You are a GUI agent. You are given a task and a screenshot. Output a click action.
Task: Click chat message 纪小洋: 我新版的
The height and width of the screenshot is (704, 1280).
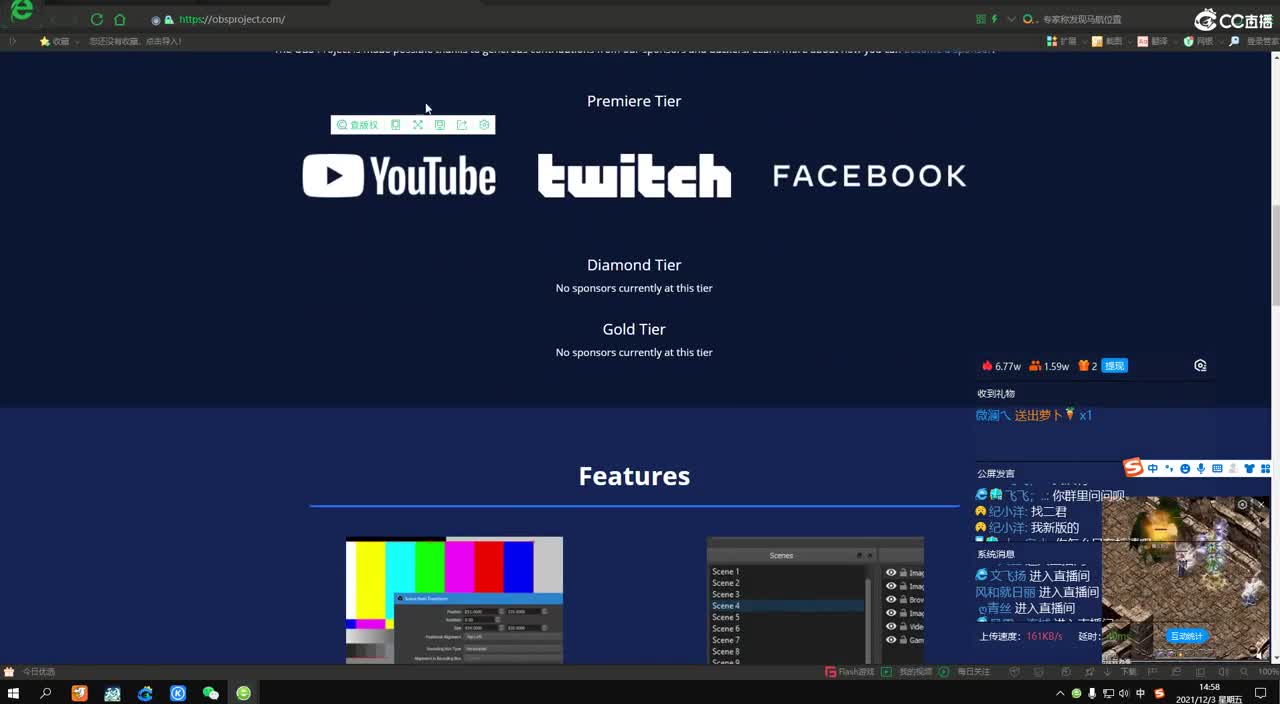[1027, 528]
